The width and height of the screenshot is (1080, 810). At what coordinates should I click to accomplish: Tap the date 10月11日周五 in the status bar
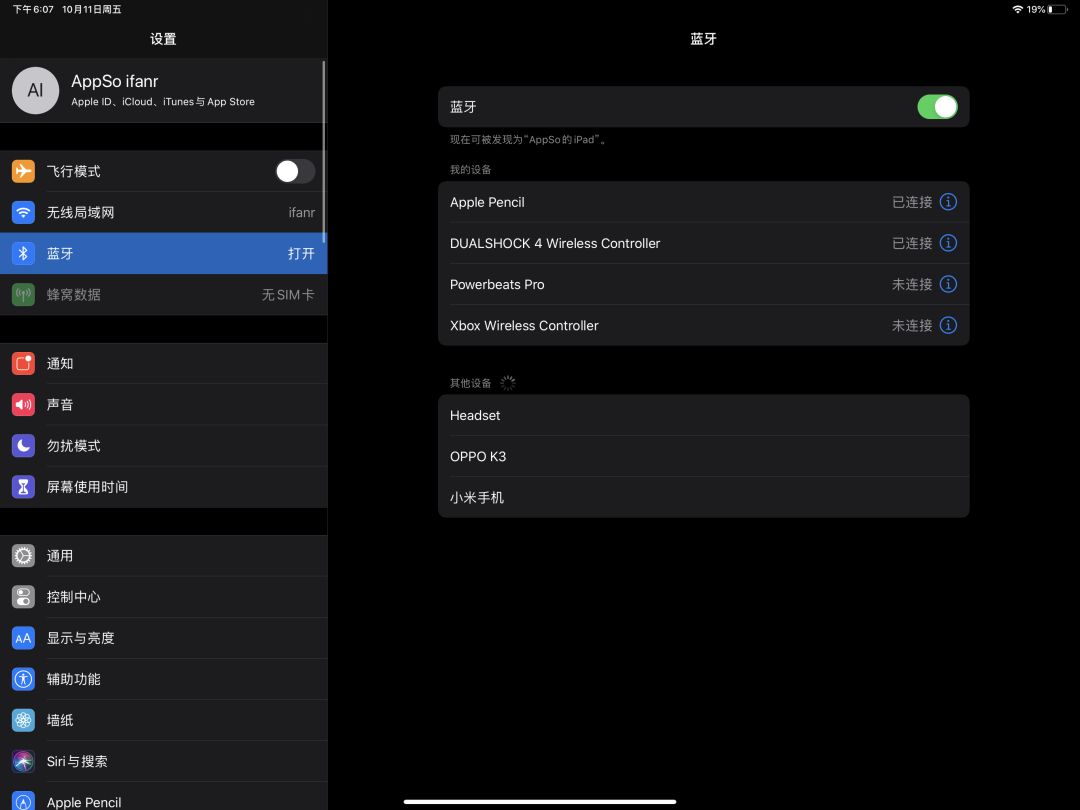pos(92,9)
